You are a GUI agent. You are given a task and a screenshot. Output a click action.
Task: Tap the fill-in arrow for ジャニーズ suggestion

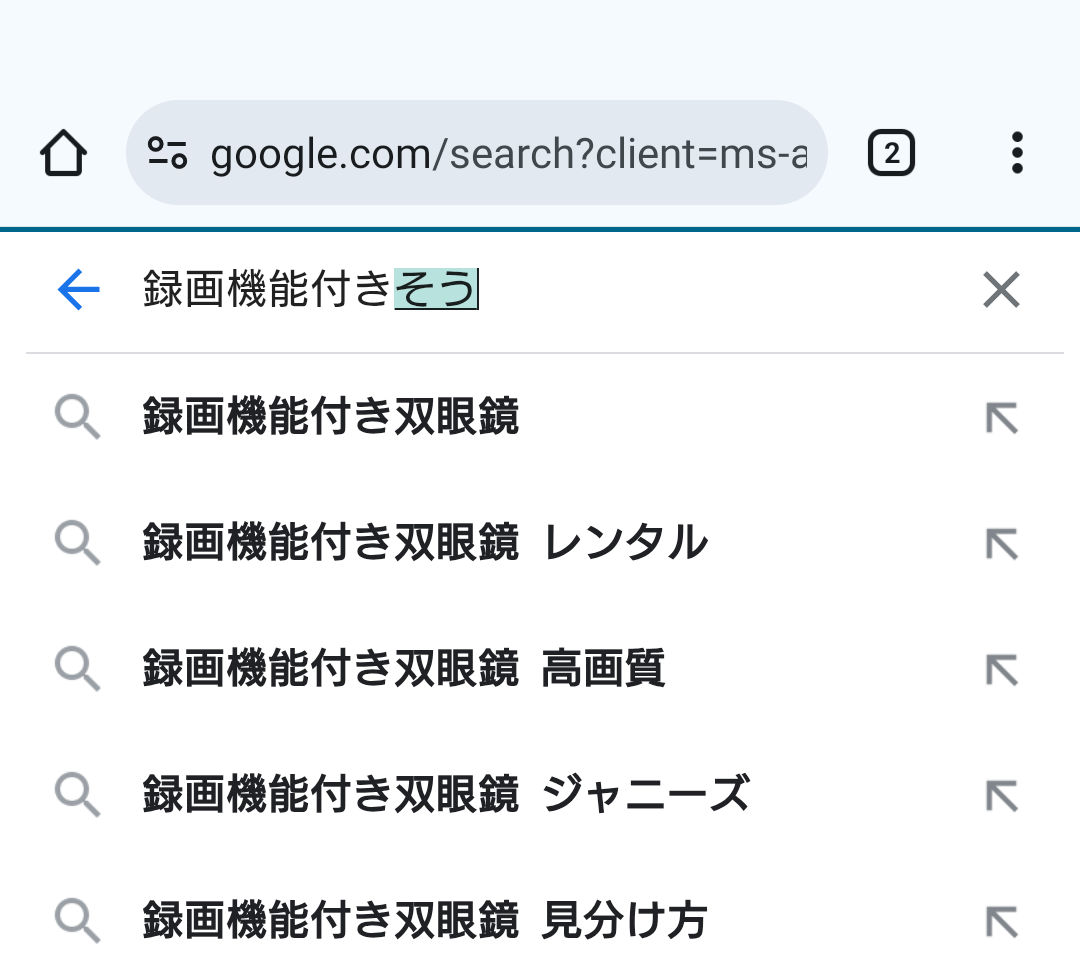tap(1001, 796)
